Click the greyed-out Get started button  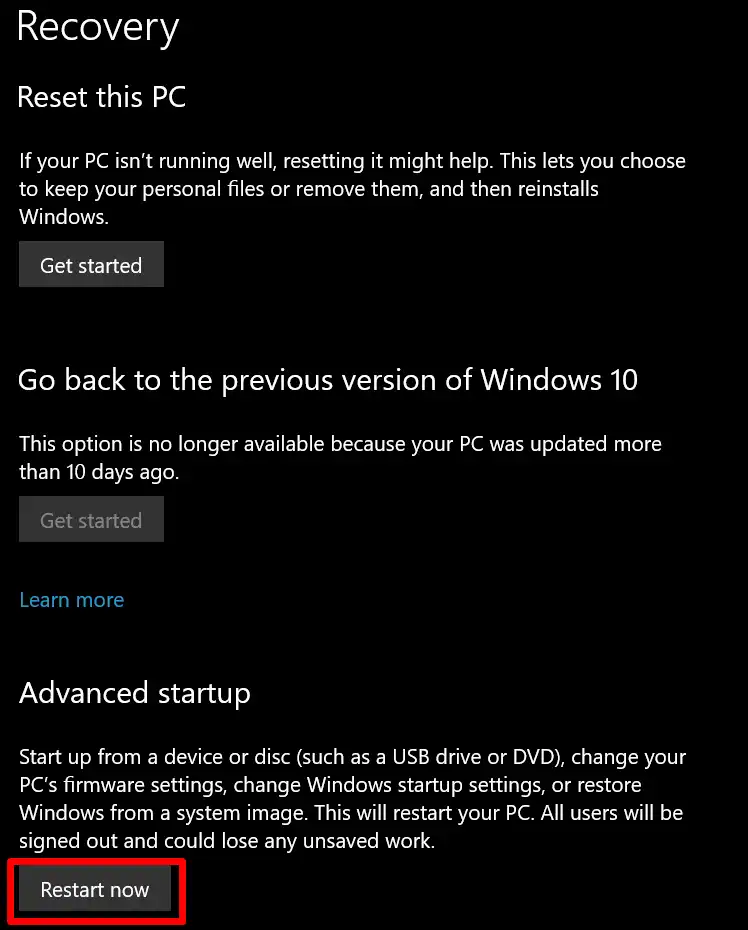[91, 521]
